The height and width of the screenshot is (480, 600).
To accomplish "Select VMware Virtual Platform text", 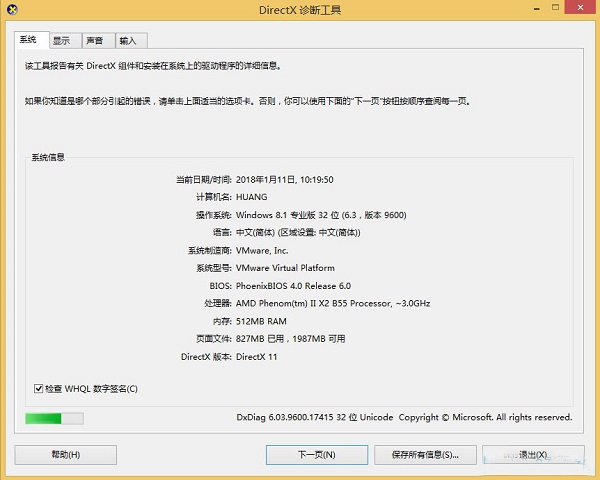I will click(x=285, y=268).
